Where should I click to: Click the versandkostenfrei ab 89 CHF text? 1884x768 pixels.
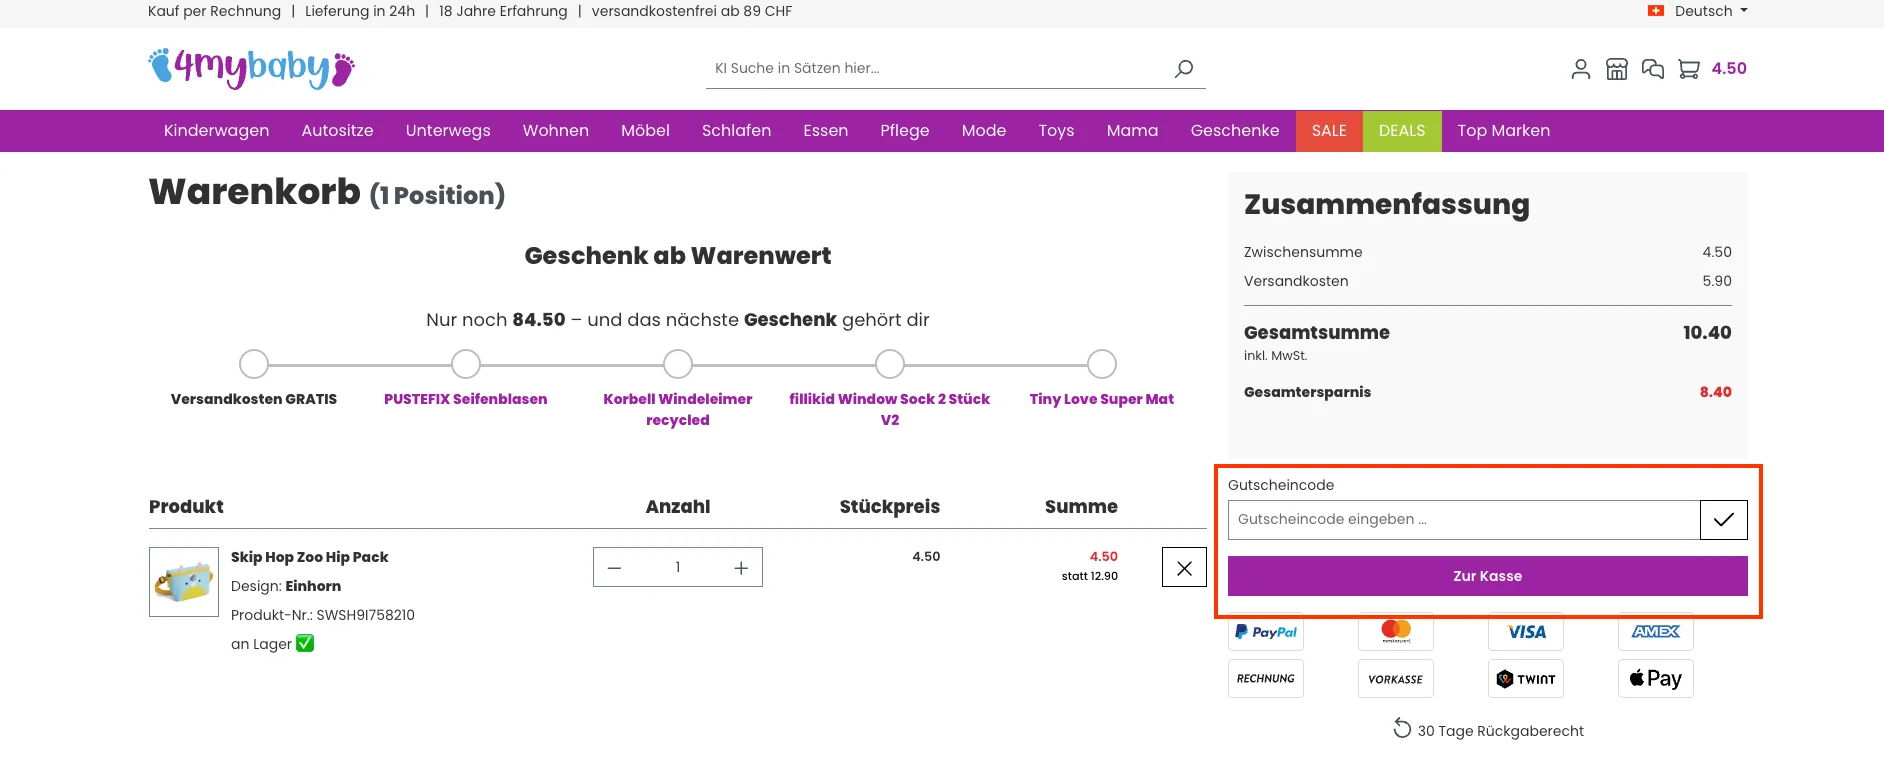click(x=692, y=11)
